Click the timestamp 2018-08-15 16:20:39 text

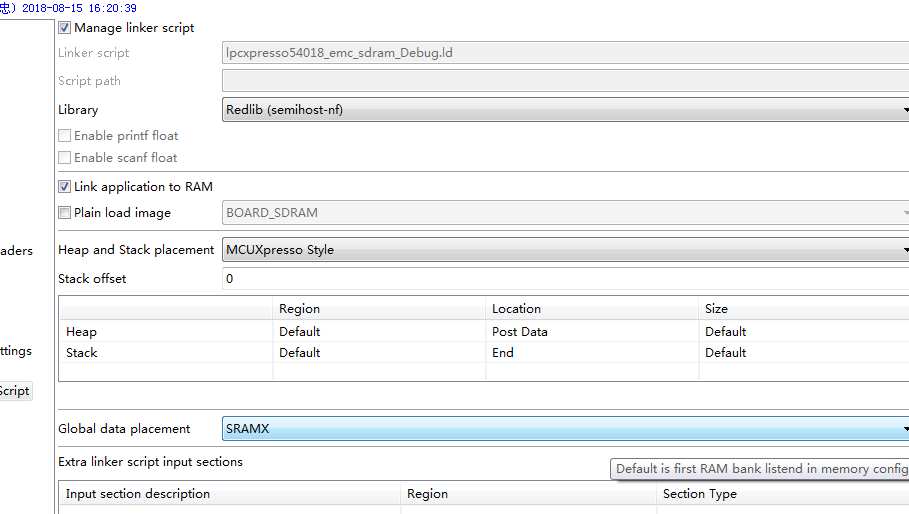click(79, 8)
